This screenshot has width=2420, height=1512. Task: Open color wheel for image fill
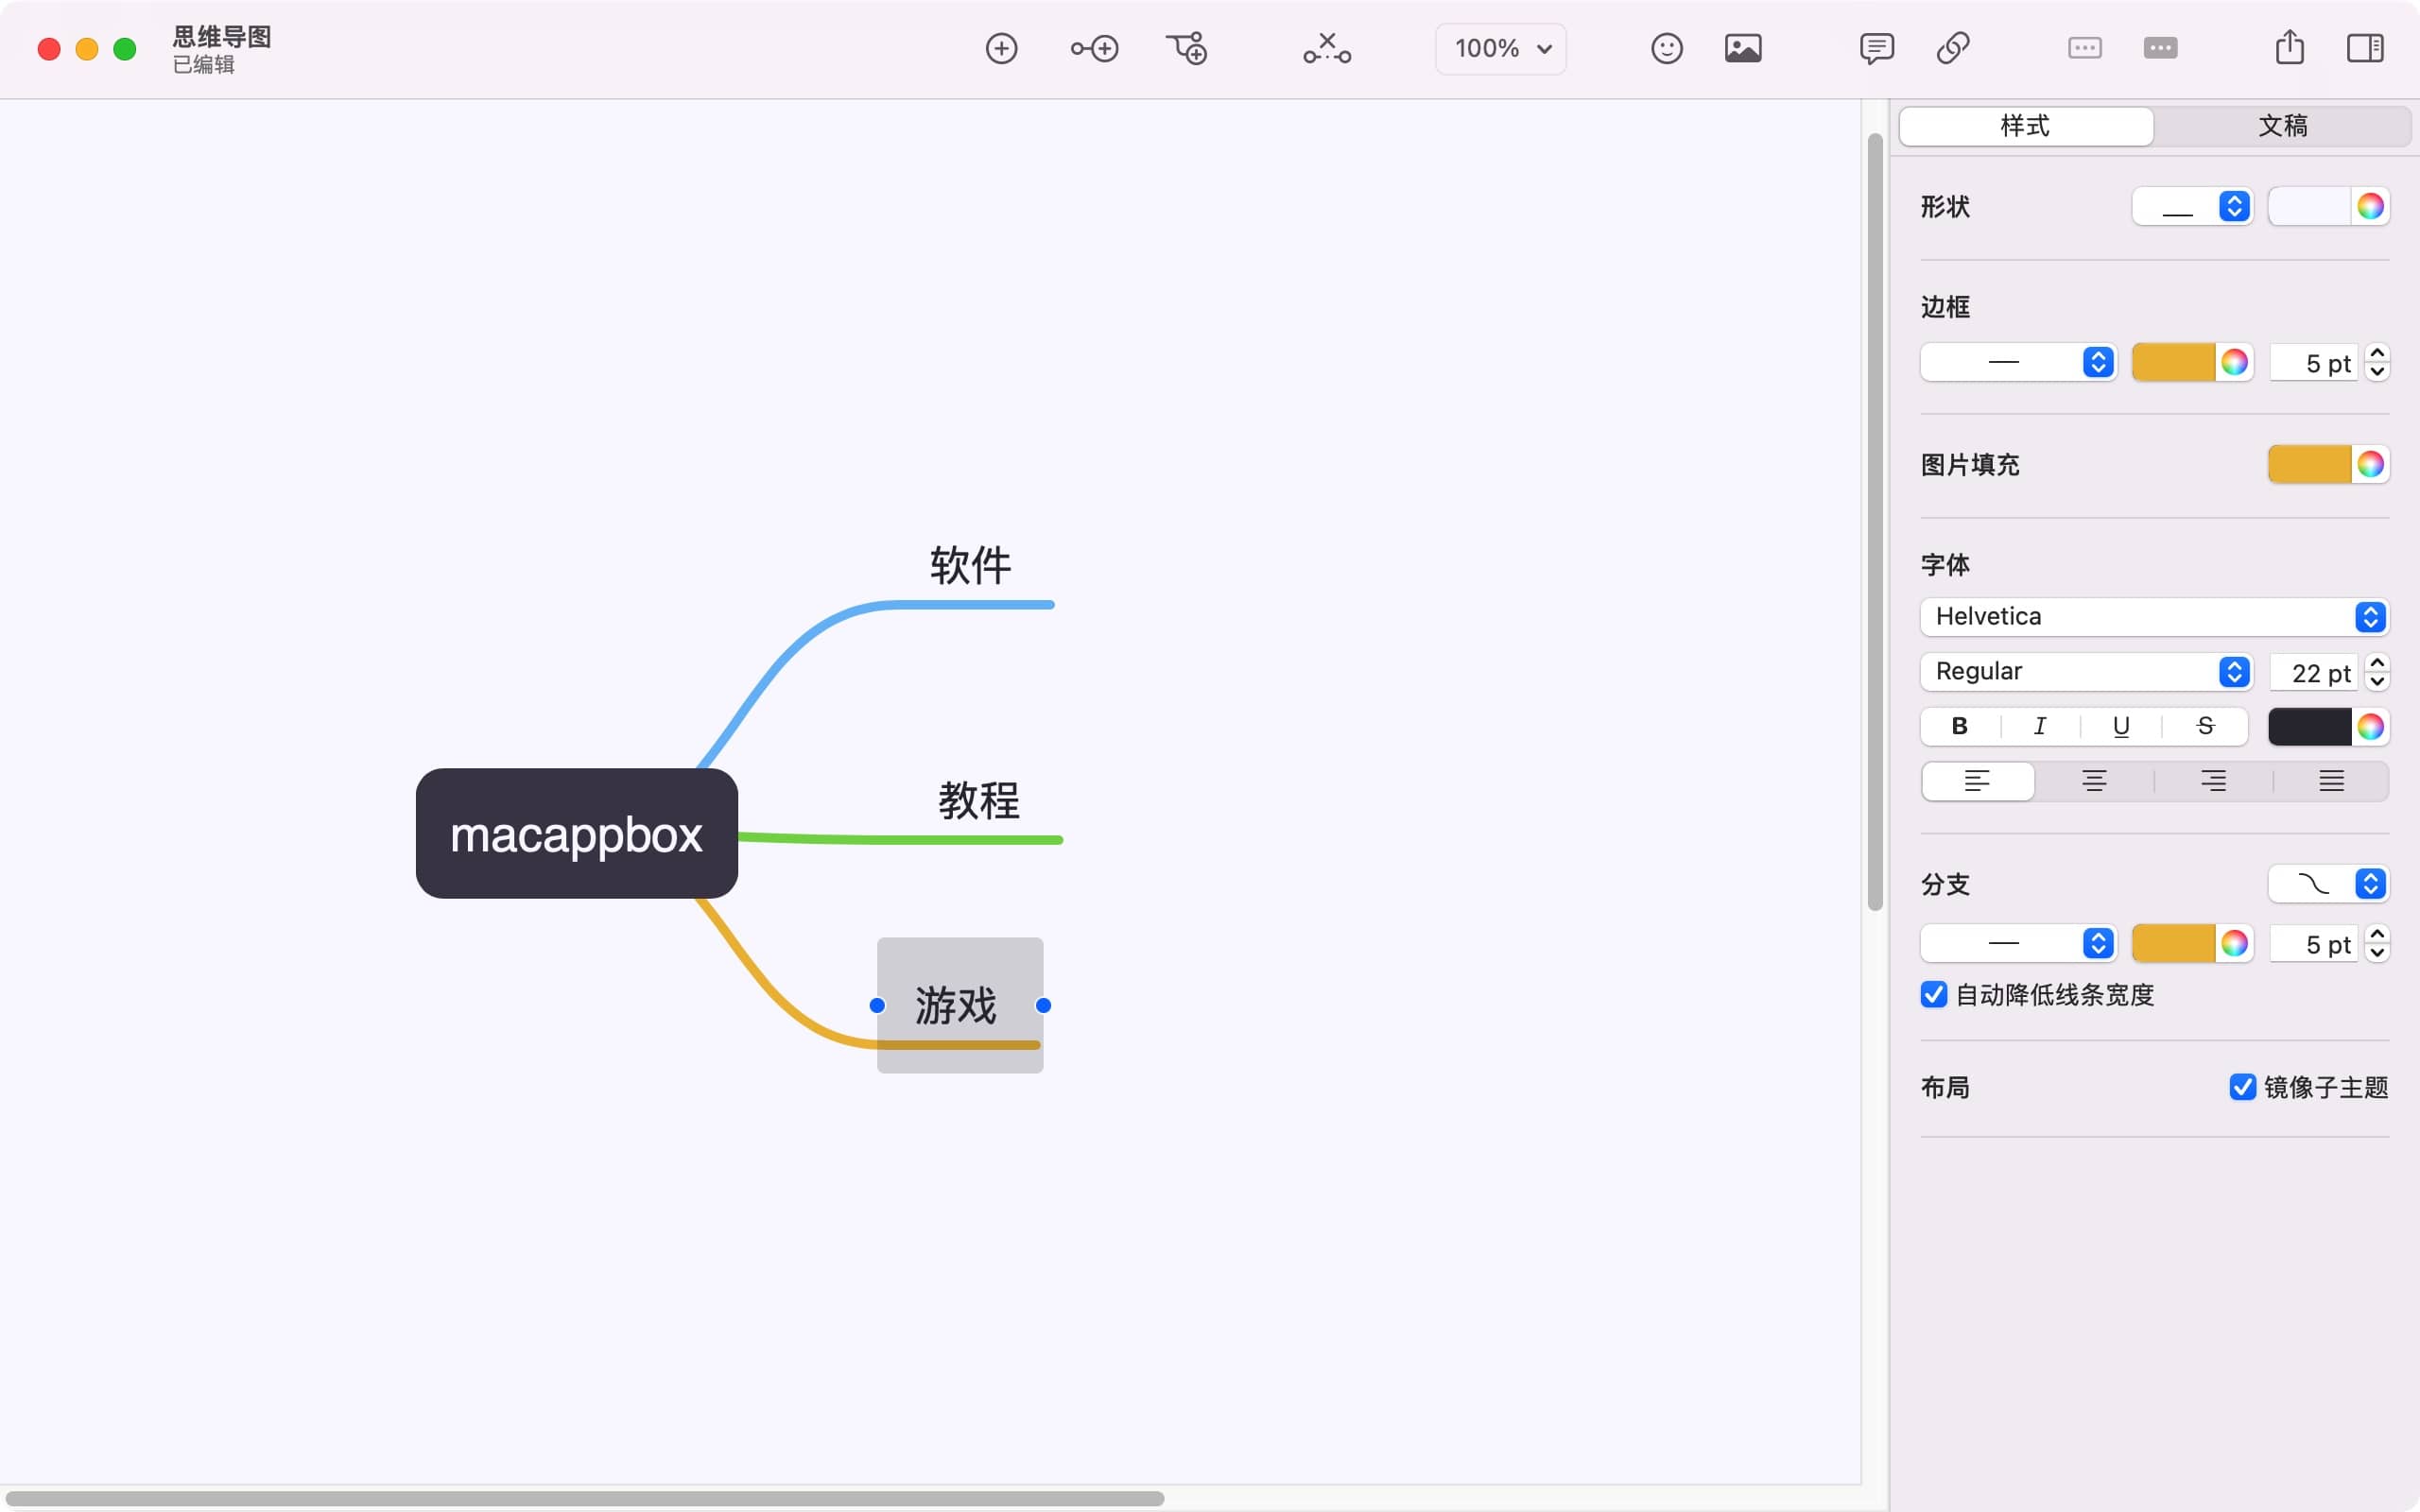pyautogui.click(x=2370, y=464)
